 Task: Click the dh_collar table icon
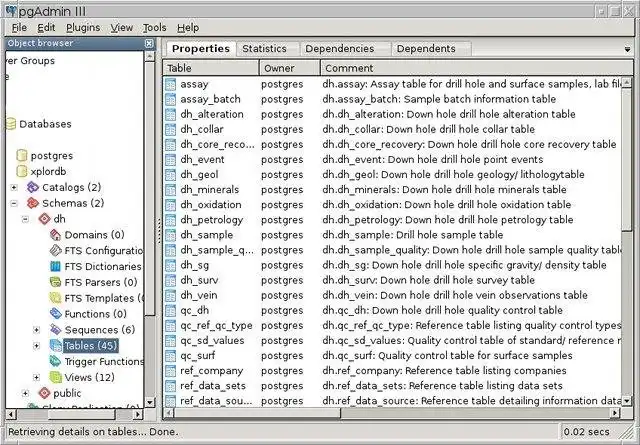pyautogui.click(x=170, y=129)
